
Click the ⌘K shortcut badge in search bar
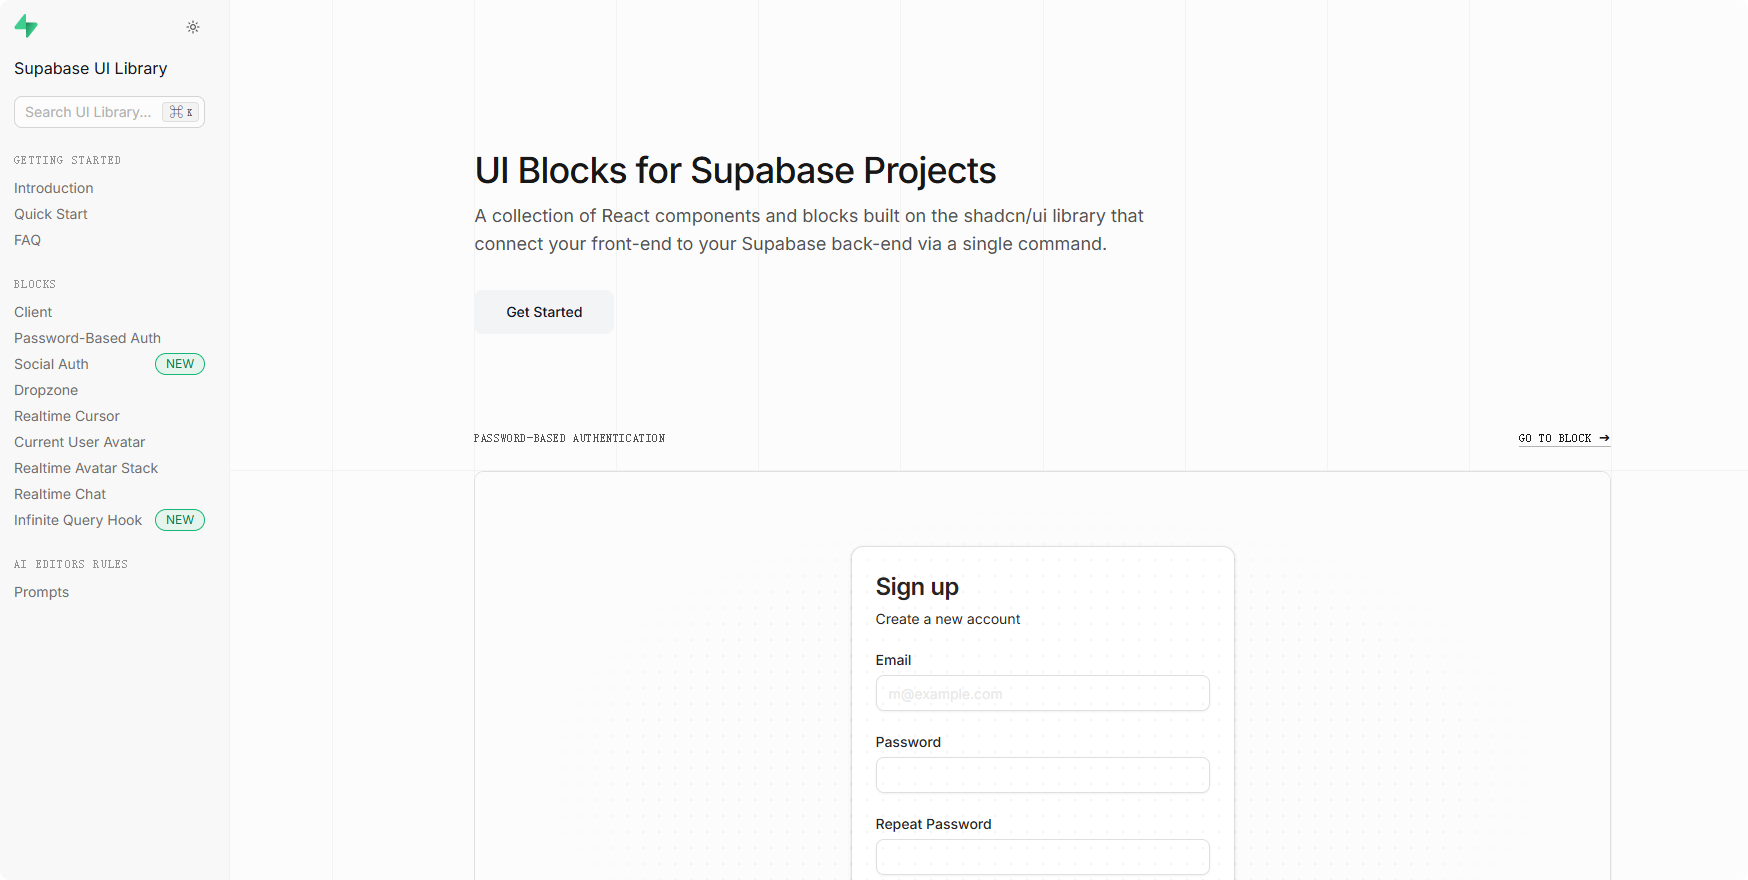coord(180,111)
